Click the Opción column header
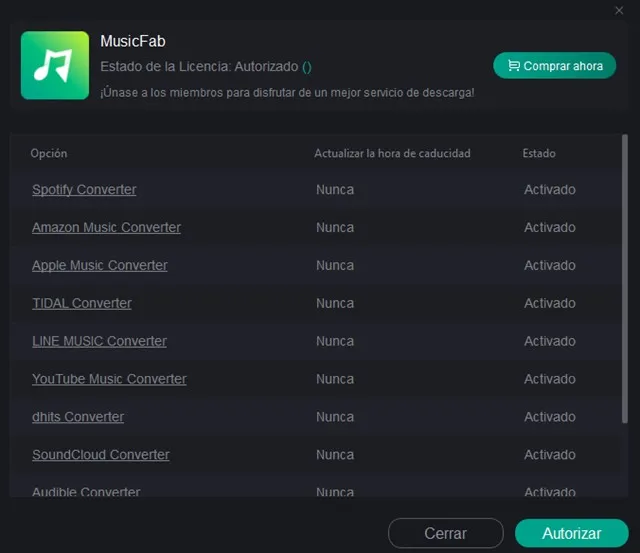 [49, 153]
